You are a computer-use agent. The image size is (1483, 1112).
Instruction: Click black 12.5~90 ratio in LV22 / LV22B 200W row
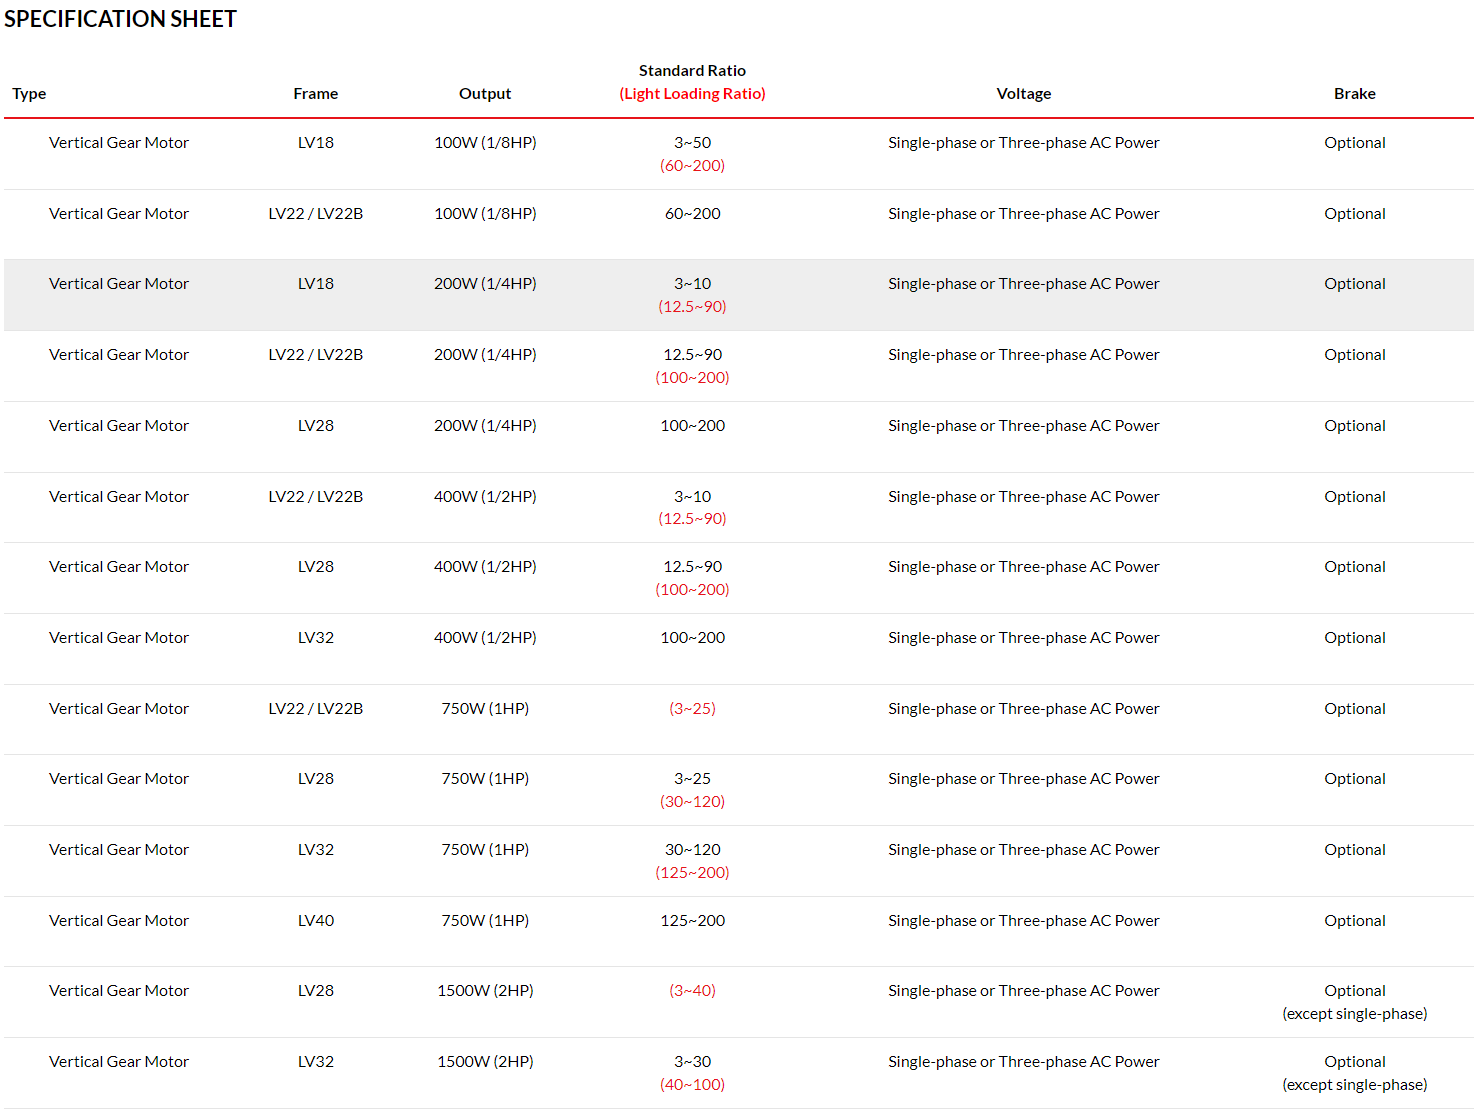pyautogui.click(x=692, y=355)
